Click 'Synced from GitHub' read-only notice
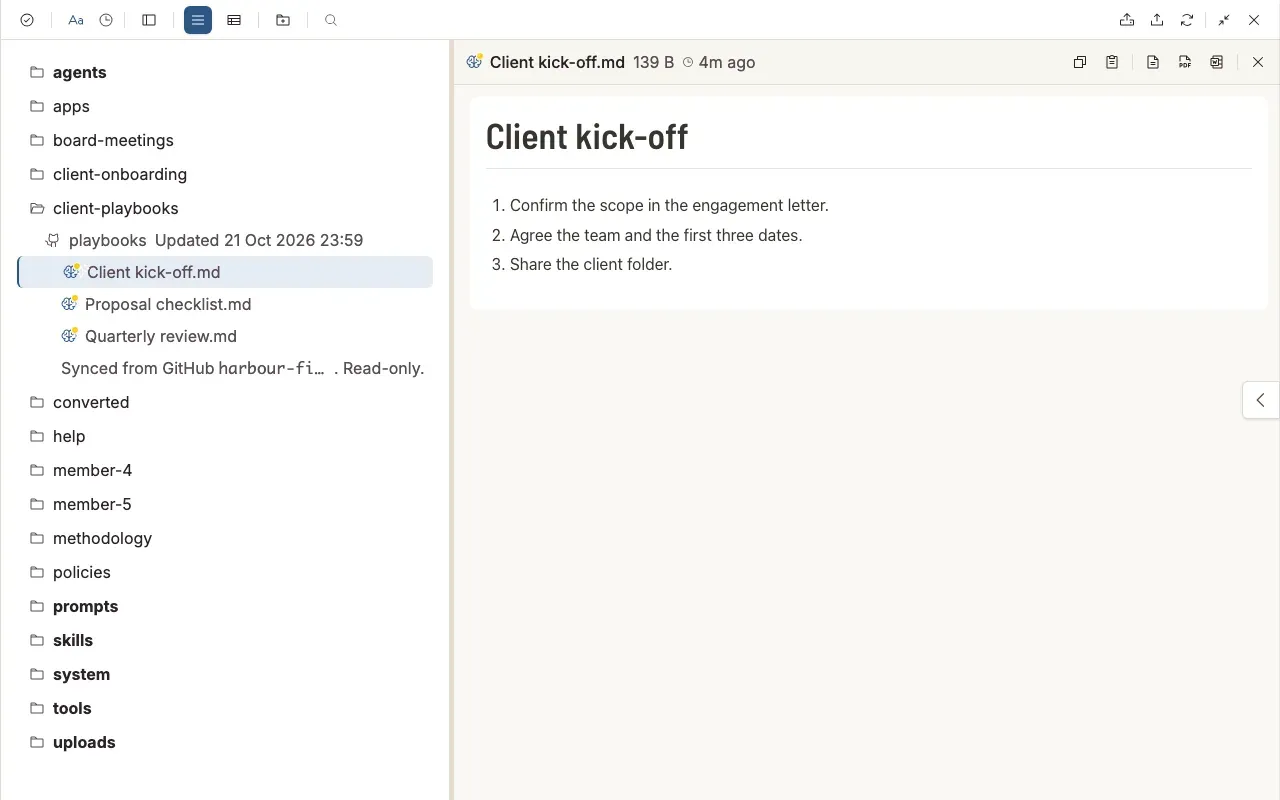The height and width of the screenshot is (800, 1280). pyautogui.click(x=243, y=368)
